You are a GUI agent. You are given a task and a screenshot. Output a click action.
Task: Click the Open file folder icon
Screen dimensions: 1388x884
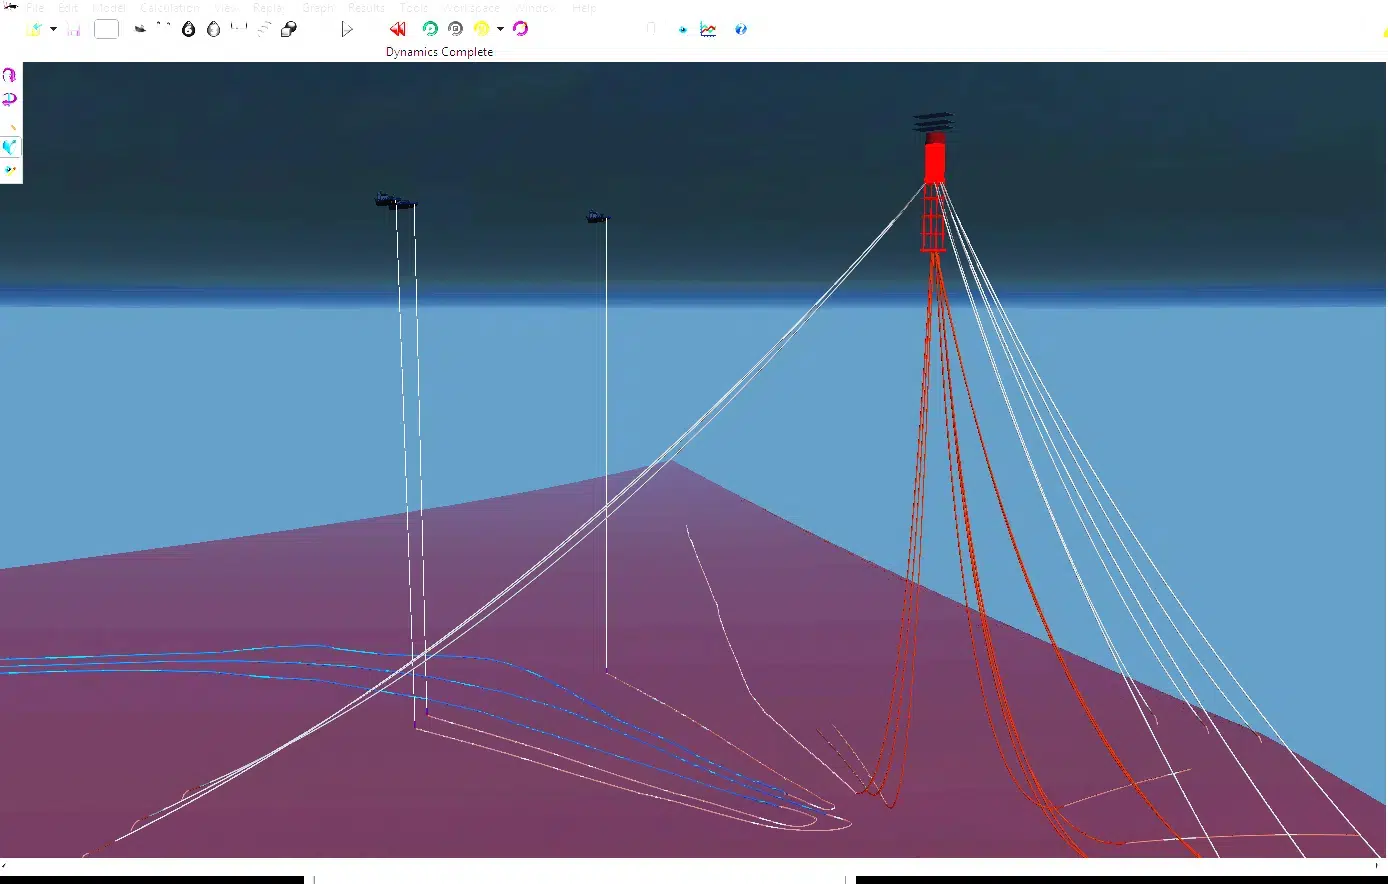click(34, 30)
